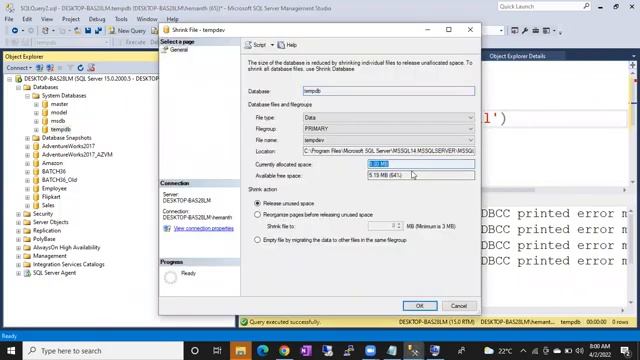Click the Help button in Shrink File dialog
Image resolution: width=640 pixels, height=360 pixels.
click(x=287, y=45)
